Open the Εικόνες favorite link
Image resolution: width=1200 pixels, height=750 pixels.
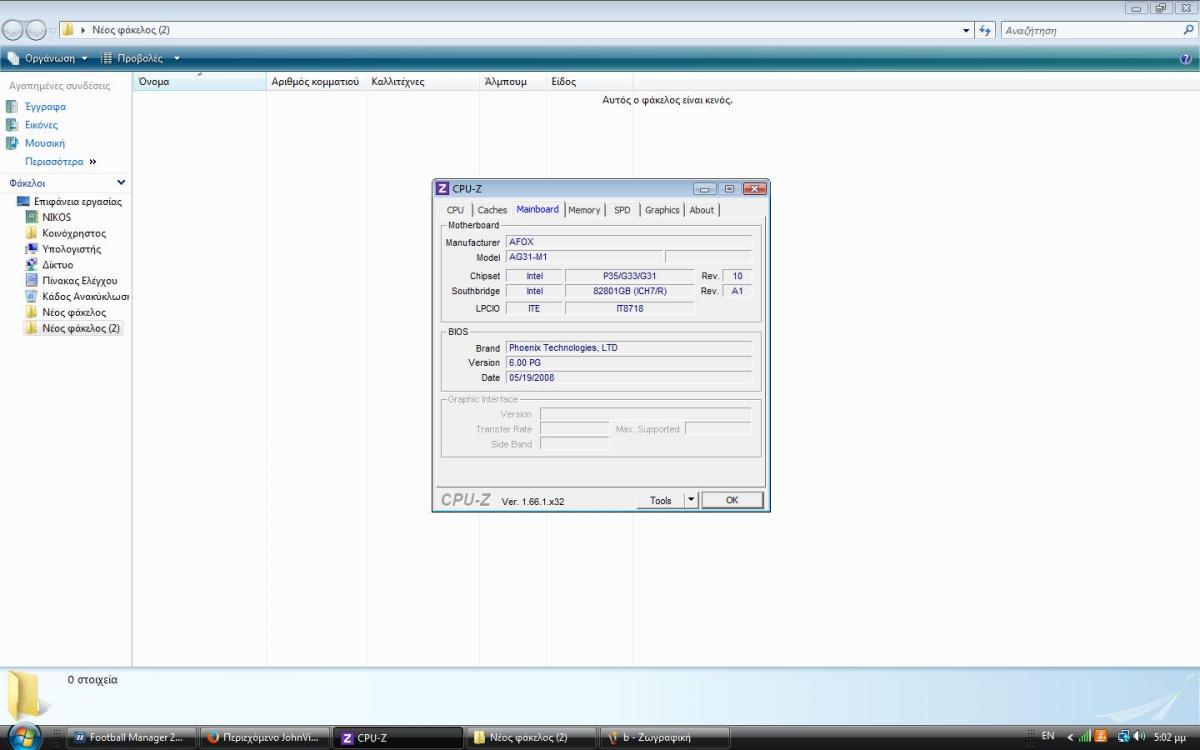[41, 125]
